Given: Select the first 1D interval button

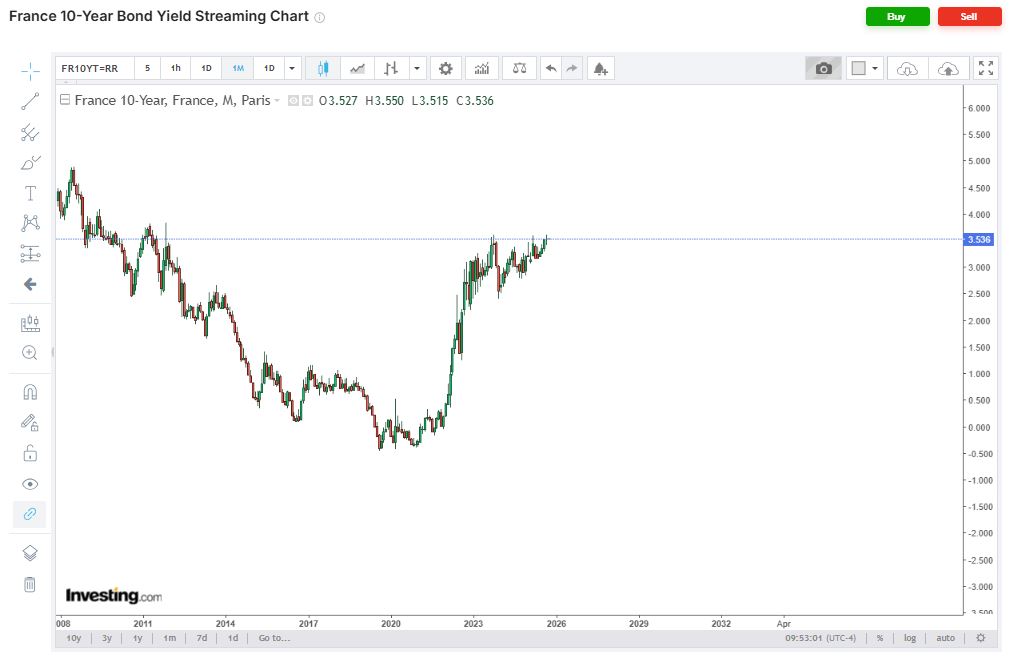Looking at the screenshot, I should pyautogui.click(x=206, y=68).
